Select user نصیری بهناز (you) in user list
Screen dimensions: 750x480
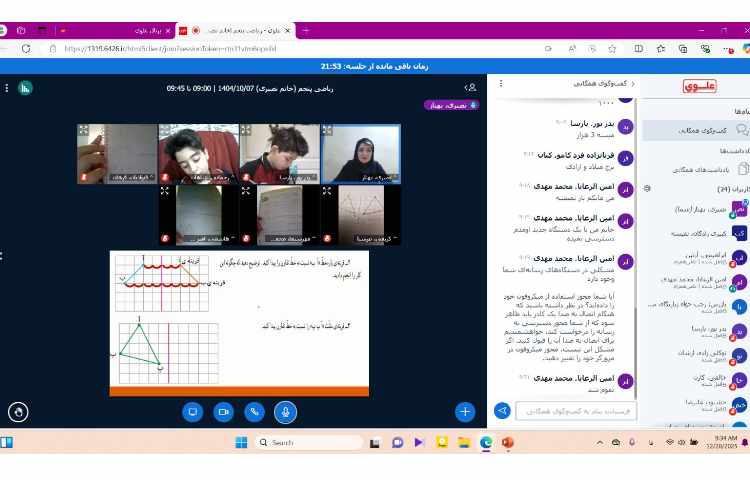[696, 209]
